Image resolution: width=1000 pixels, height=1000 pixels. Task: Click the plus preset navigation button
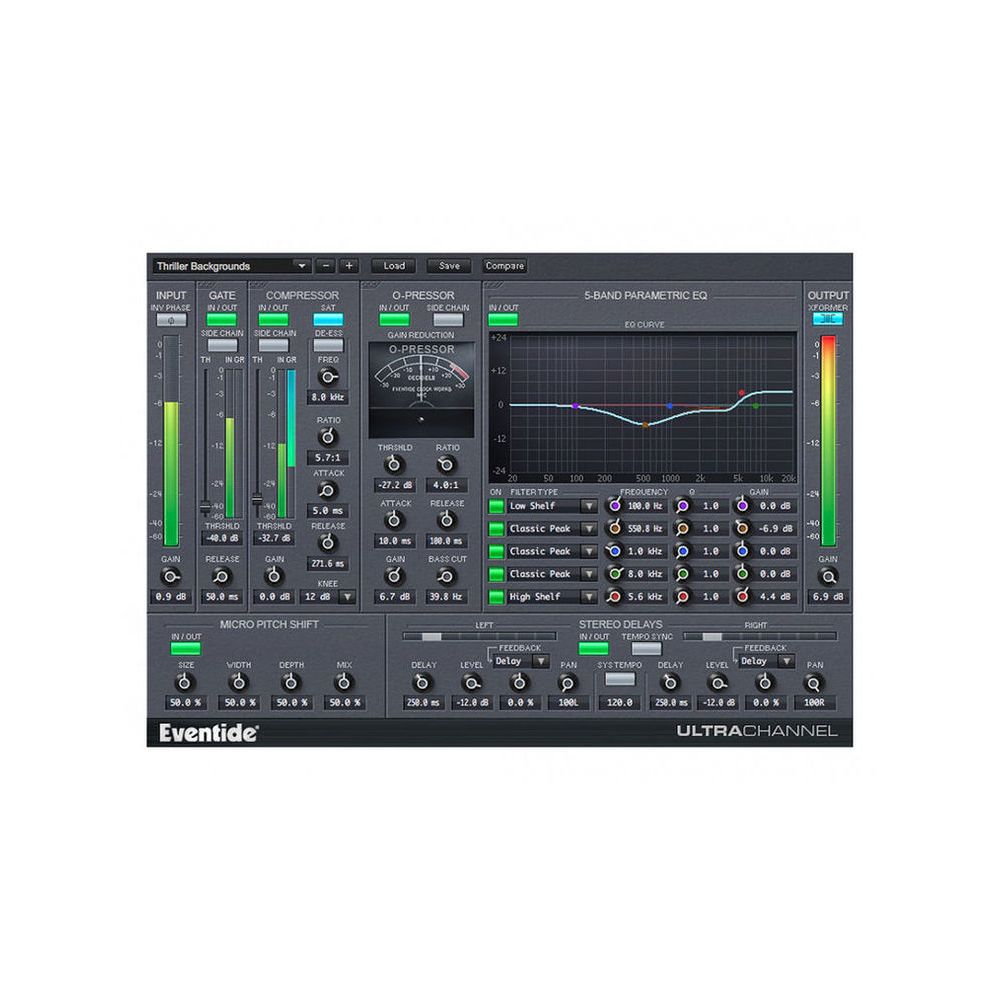[349, 266]
